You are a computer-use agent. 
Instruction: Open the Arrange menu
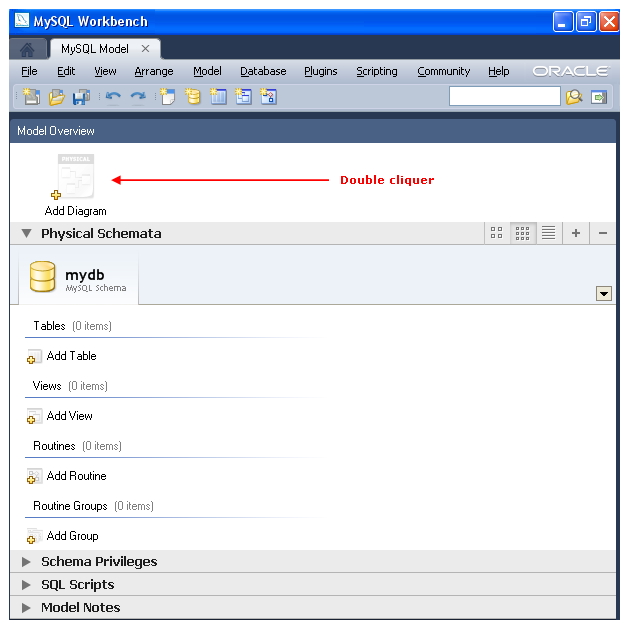[x=154, y=71]
